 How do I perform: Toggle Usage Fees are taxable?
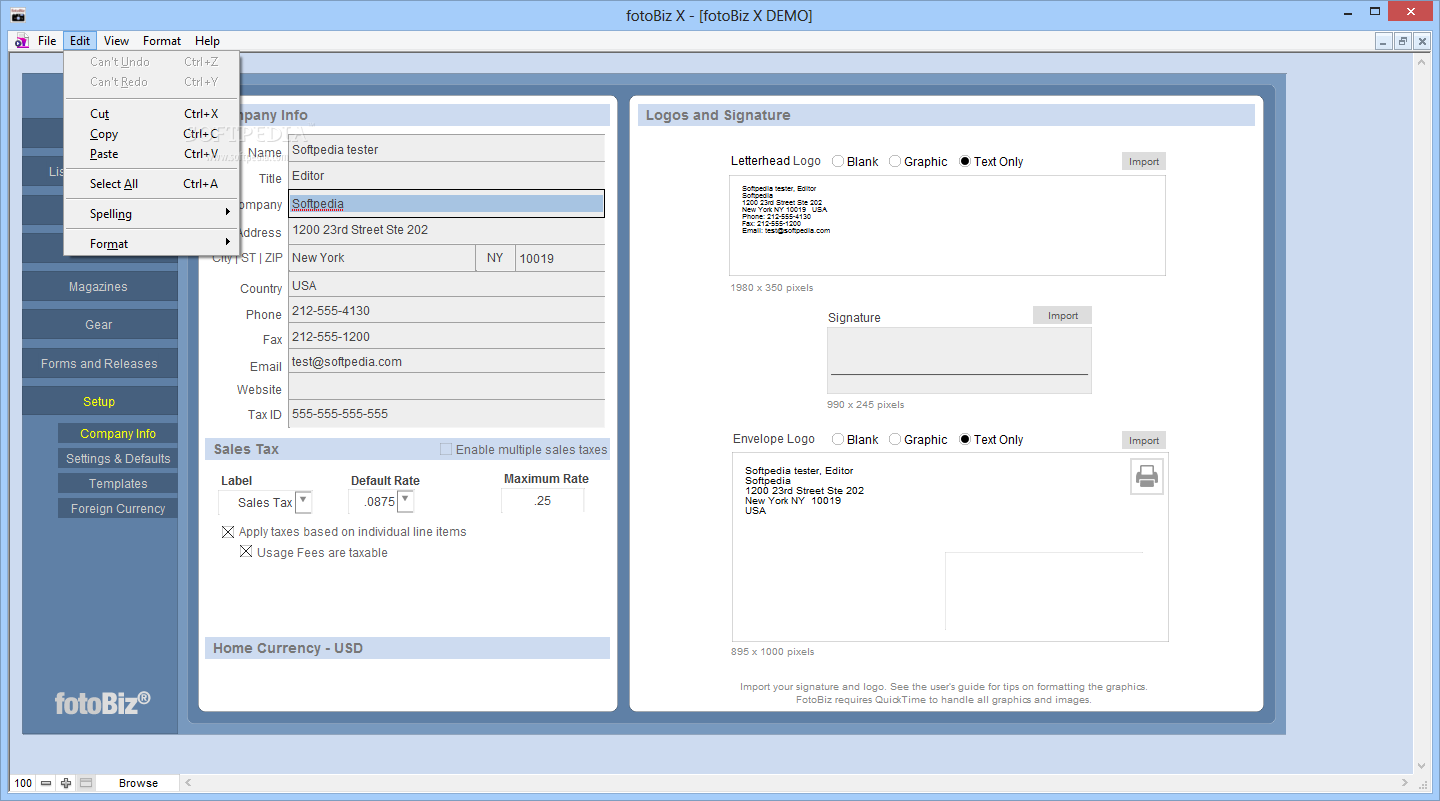246,552
